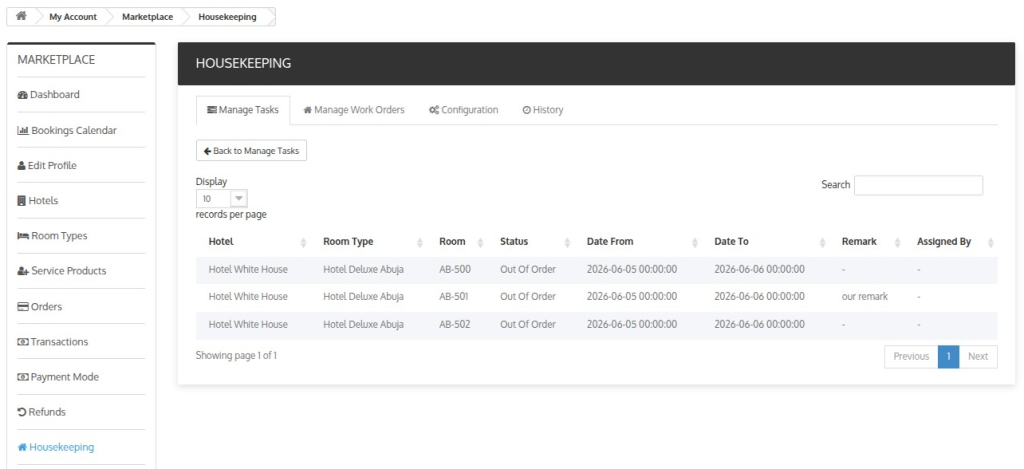The width and height of the screenshot is (1024, 469).
Task: Click 'Showing page 1 of 1' text
Action: pos(236,356)
